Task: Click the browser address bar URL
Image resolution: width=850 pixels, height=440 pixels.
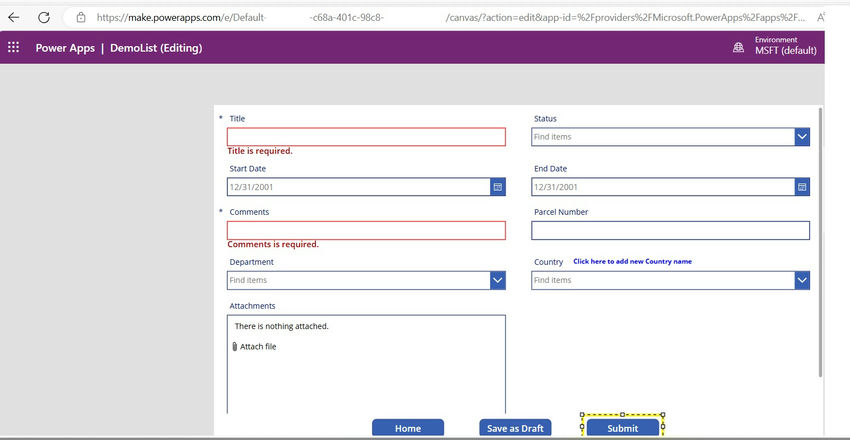Action: 450,17
